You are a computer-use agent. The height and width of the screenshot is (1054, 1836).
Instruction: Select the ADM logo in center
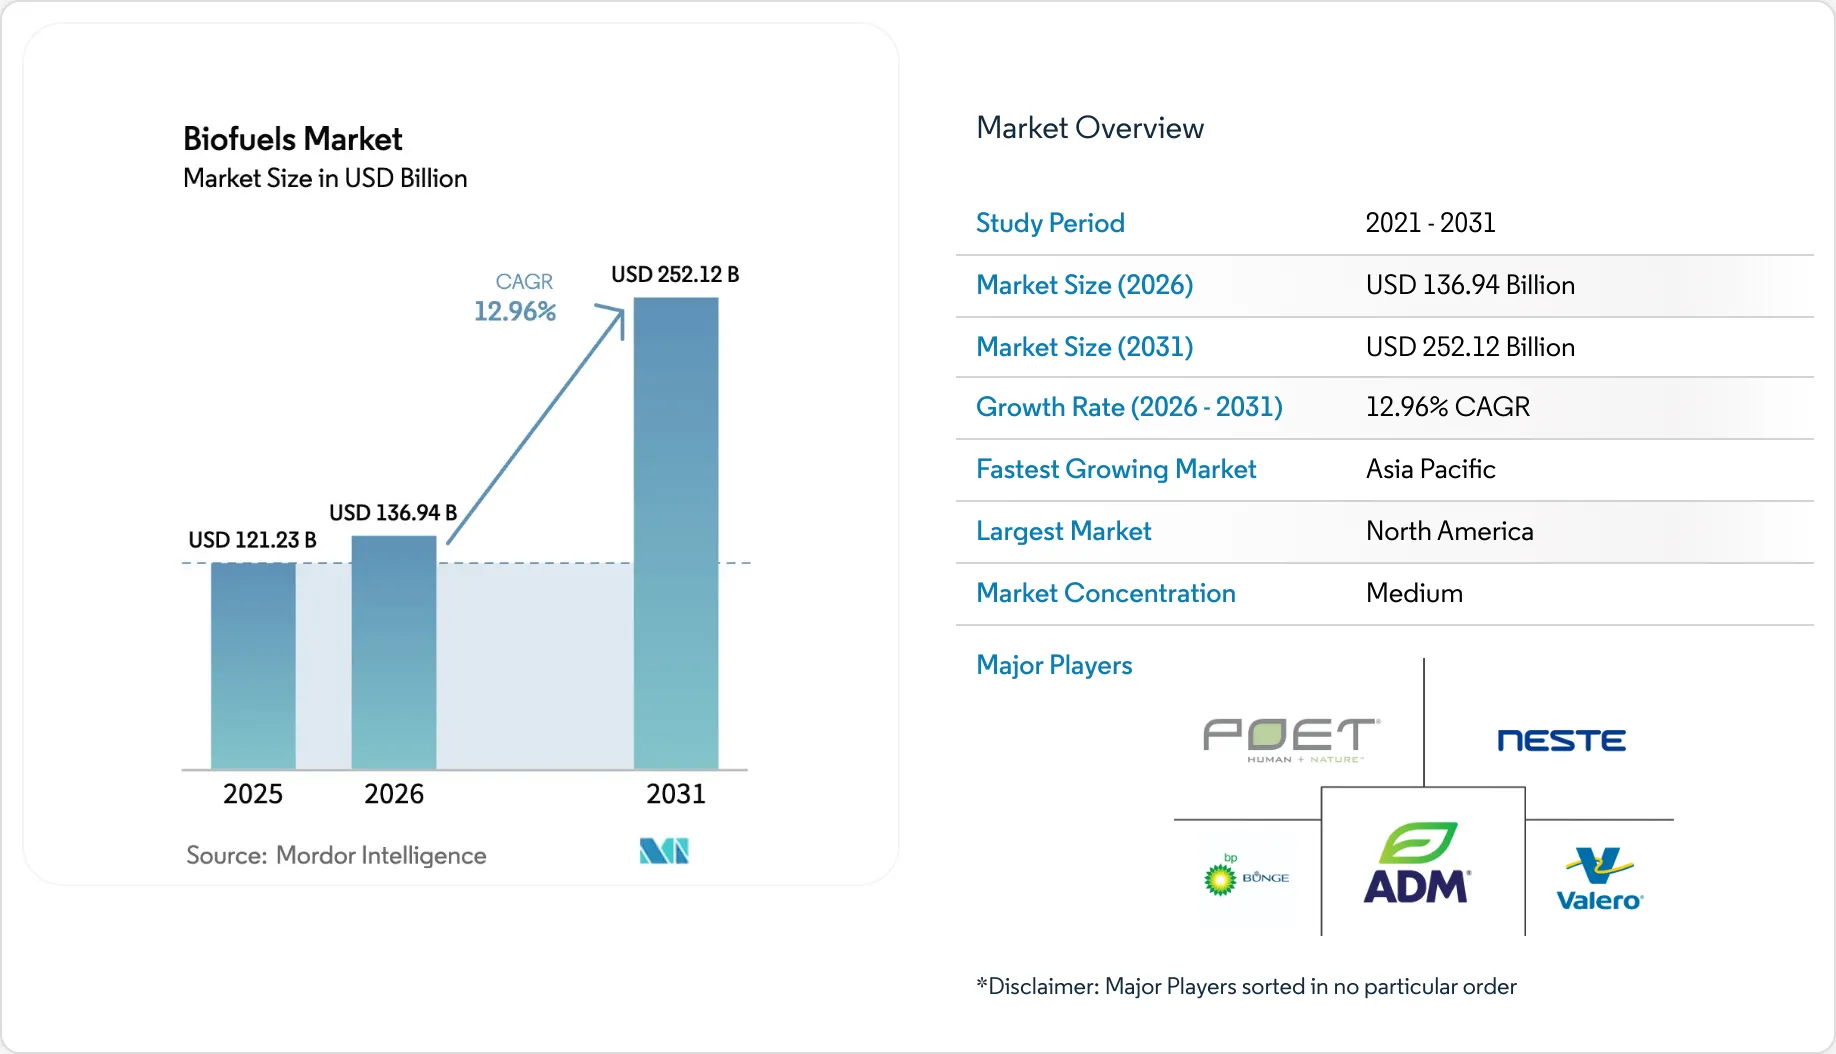(1417, 864)
